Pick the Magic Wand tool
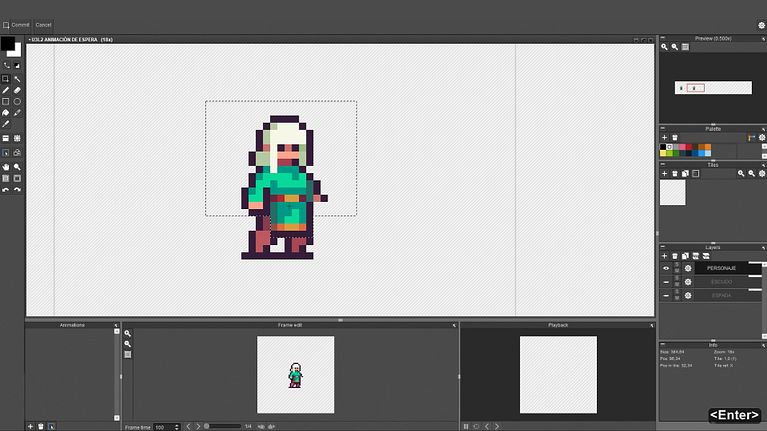Image resolution: width=767 pixels, height=431 pixels. tap(17, 78)
